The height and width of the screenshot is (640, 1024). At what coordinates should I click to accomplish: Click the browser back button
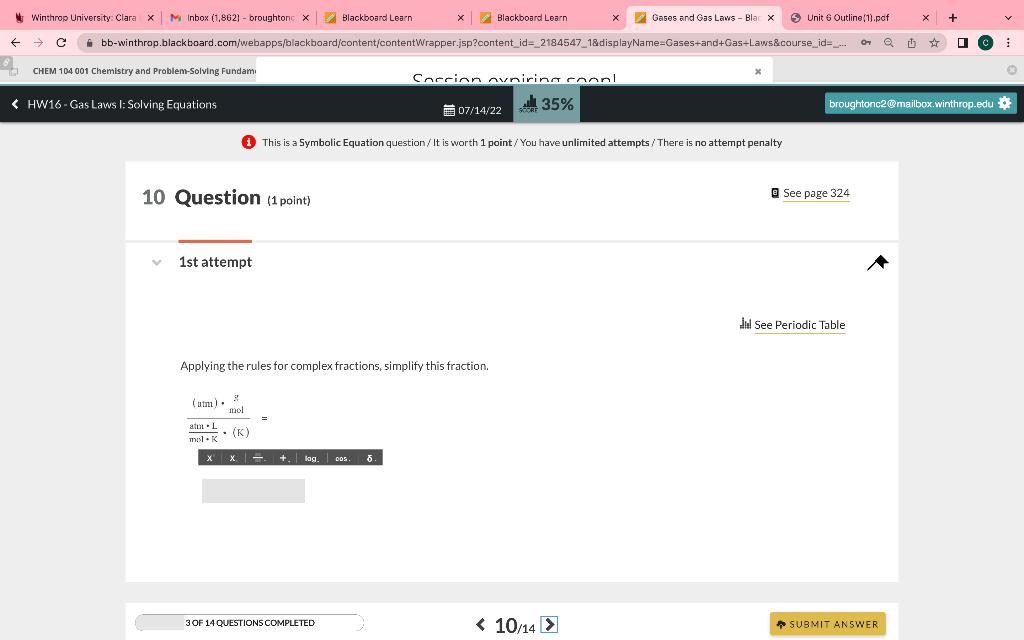15,42
